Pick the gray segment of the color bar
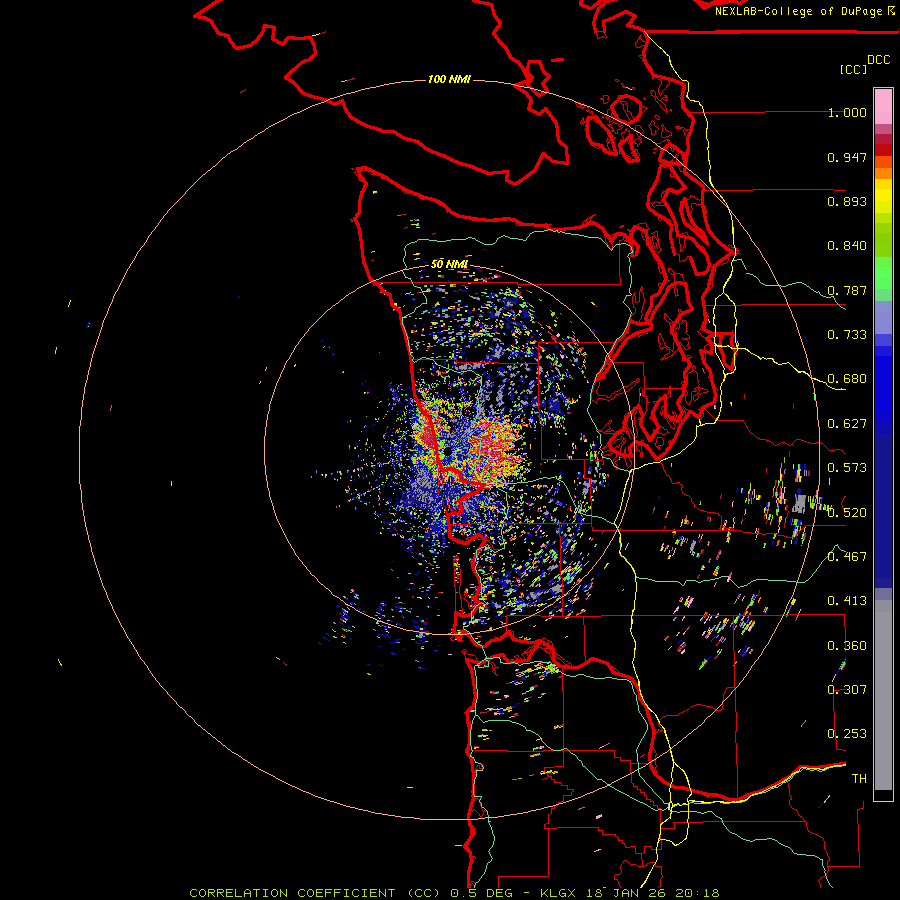This screenshot has height=900, width=900. [x=883, y=695]
